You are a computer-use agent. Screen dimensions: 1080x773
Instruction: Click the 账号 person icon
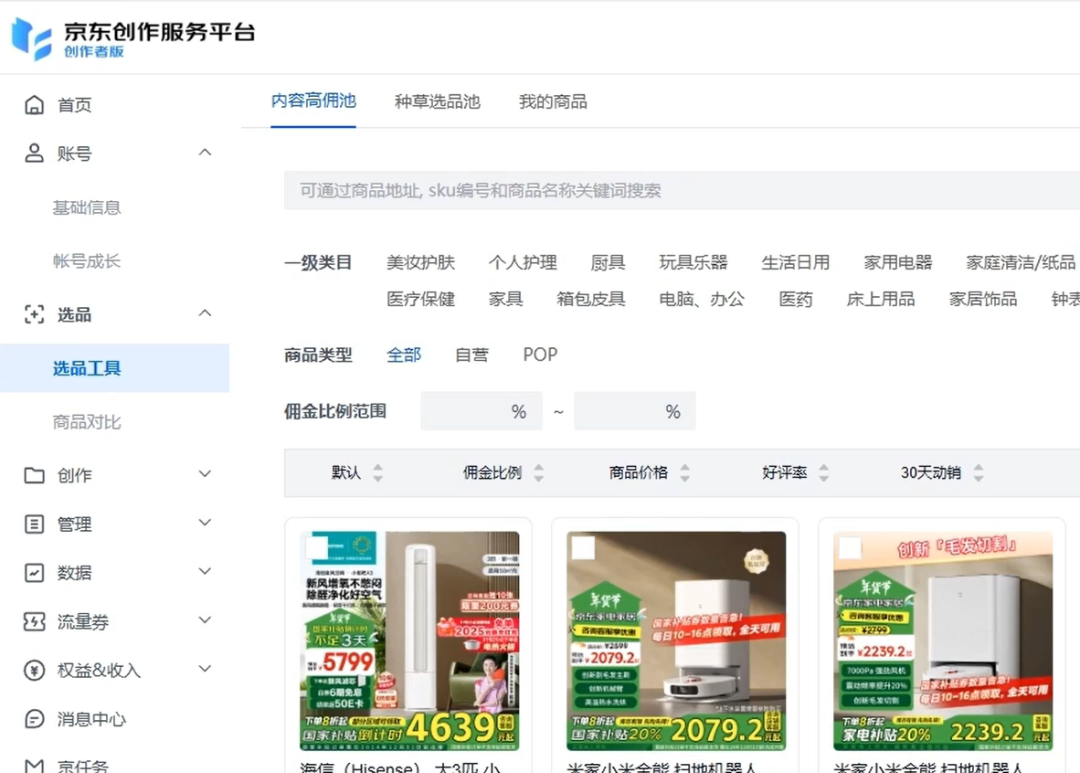point(34,153)
